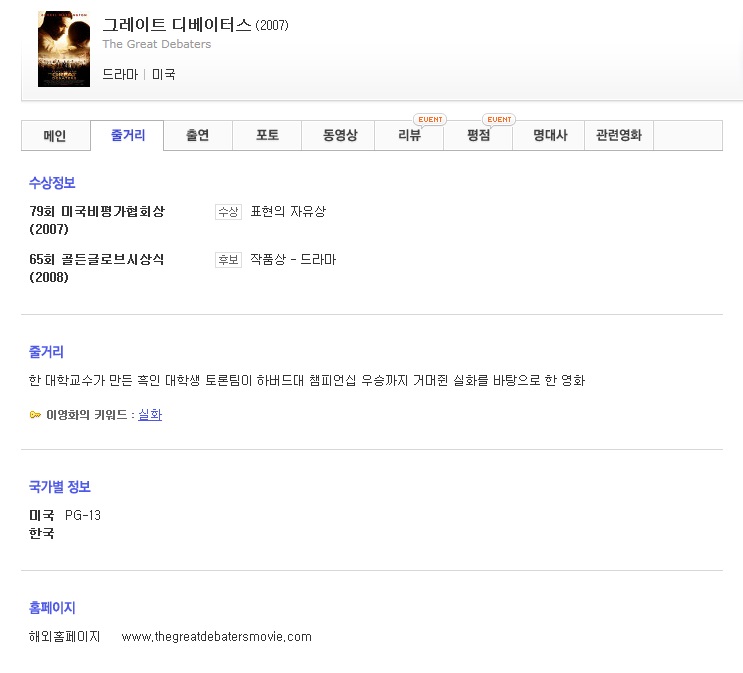Image resolution: width=743 pixels, height=673 pixels.
Task: Click the 그레이트 디베이터스 movie title
Action: (177, 25)
